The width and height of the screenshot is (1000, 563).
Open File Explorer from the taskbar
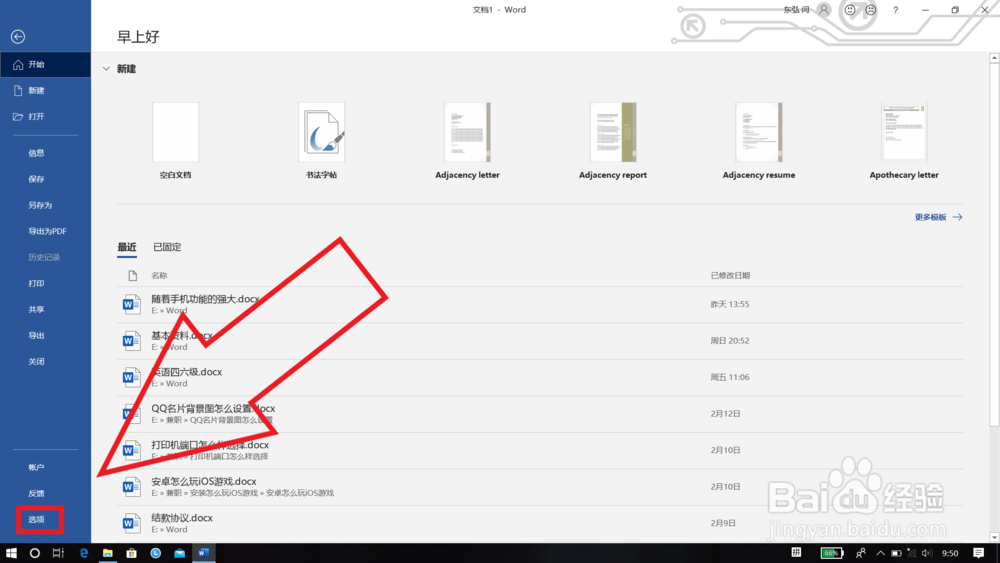(x=107, y=553)
